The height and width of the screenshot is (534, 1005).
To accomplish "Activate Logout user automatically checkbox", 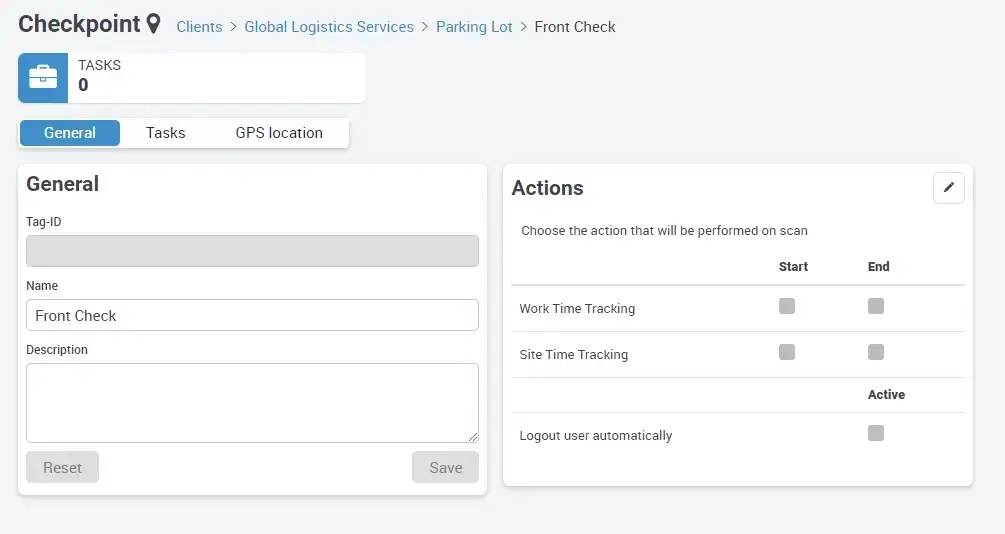I will (x=876, y=433).
